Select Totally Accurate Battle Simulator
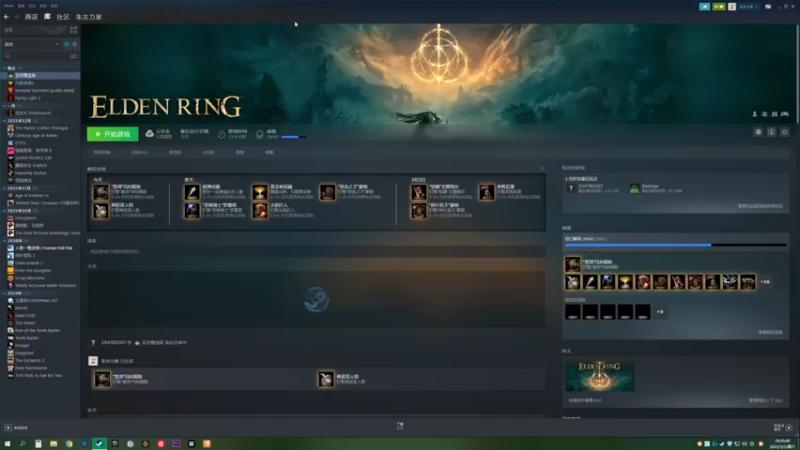The width and height of the screenshot is (800, 450). [x=41, y=286]
